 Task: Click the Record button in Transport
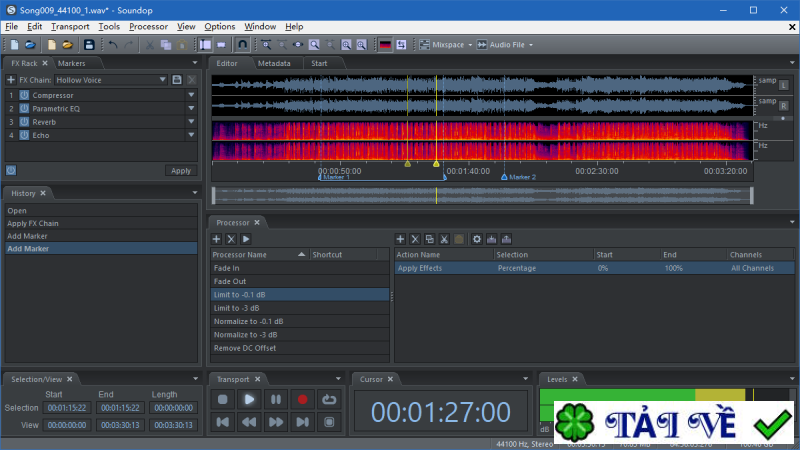(x=302, y=399)
